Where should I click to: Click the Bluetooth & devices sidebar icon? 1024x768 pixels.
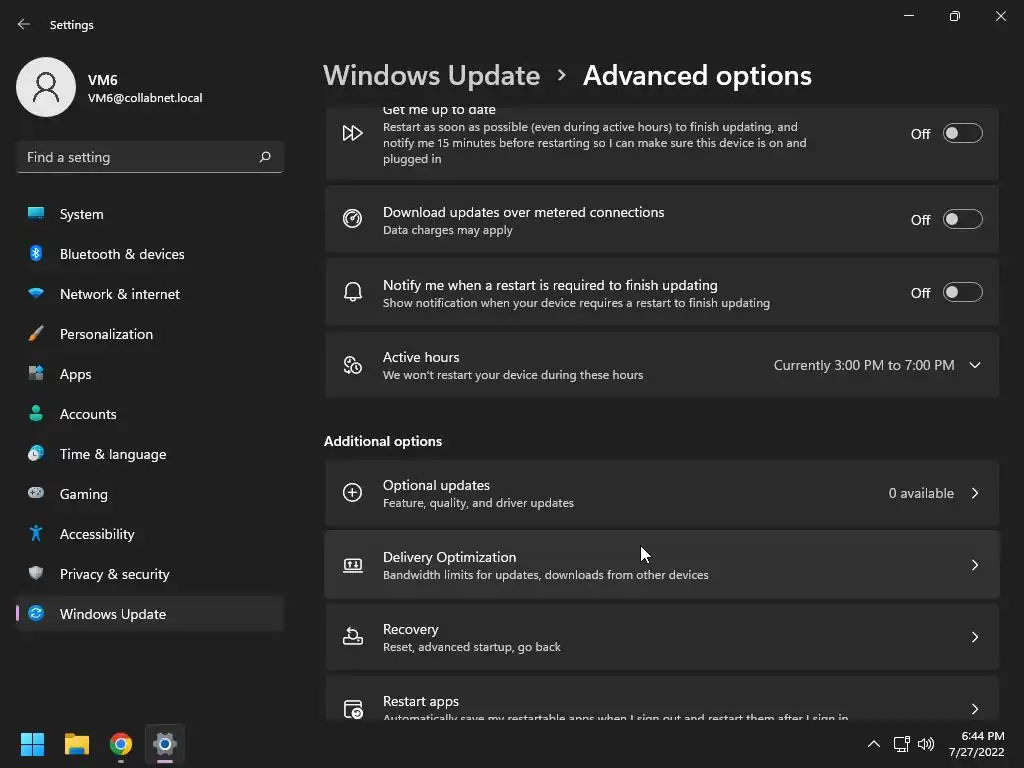point(36,254)
